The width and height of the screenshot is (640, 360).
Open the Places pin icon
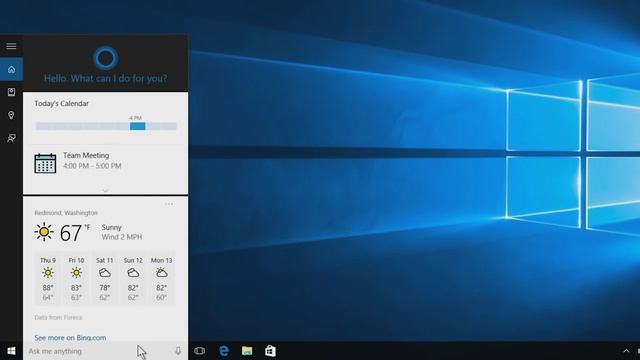click(x=11, y=115)
